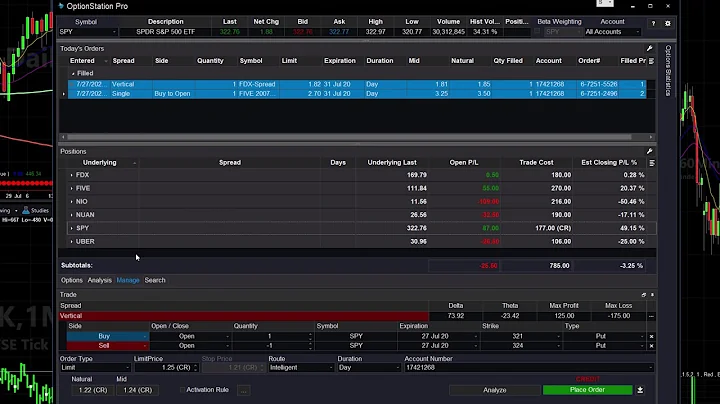Select the FIVE Buy to Open order row

coord(357,94)
